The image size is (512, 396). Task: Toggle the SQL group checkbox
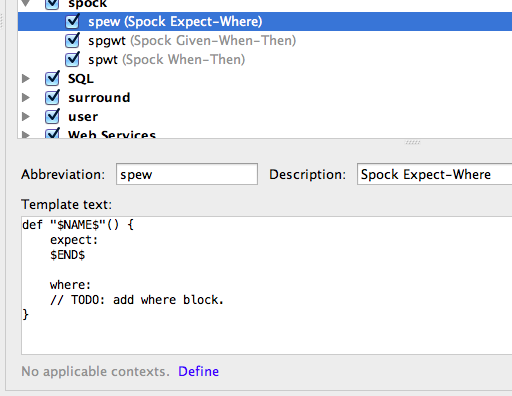[x=52, y=79]
